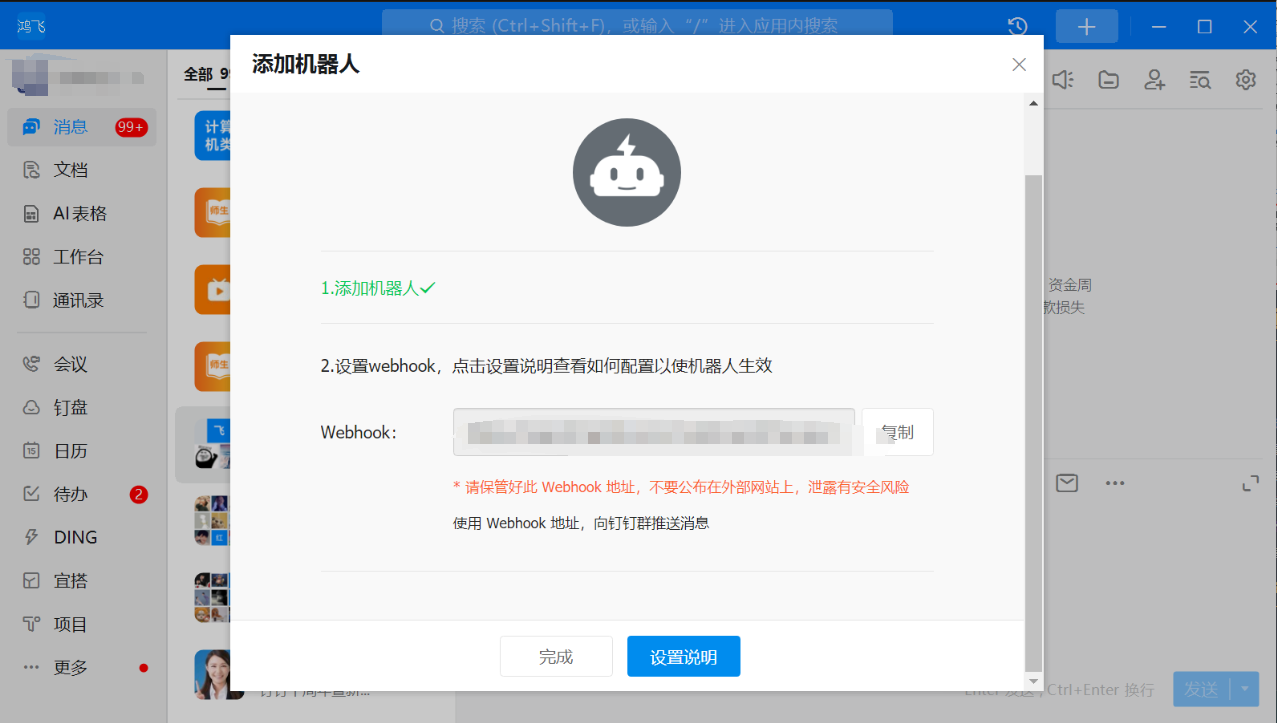1277x723 pixels.
Task: Click the envelope mail icon in chat toolbar
Action: 1067,483
